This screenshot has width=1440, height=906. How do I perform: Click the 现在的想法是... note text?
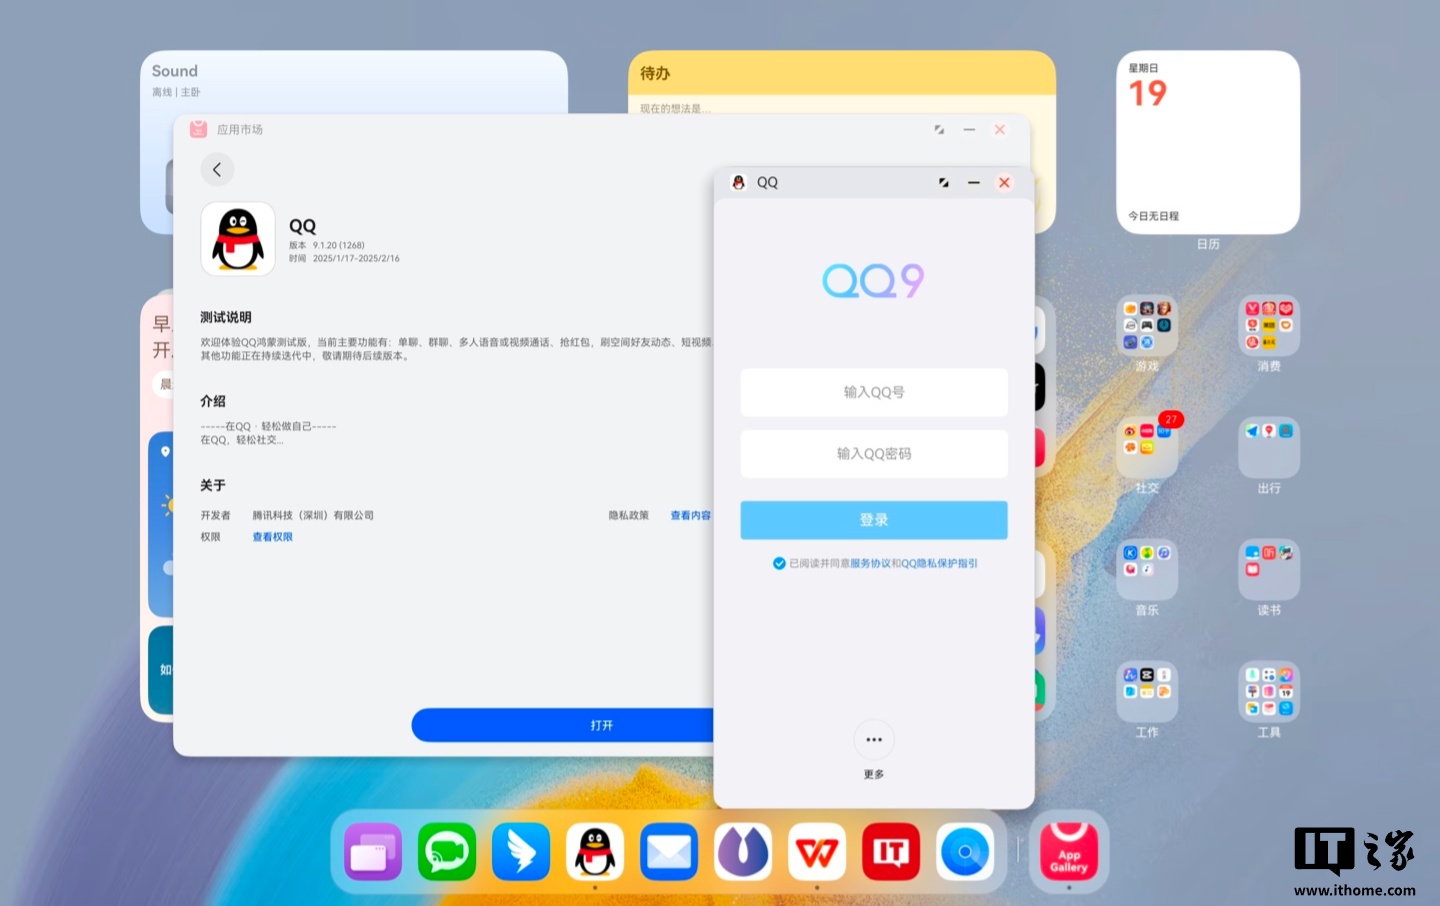(675, 108)
